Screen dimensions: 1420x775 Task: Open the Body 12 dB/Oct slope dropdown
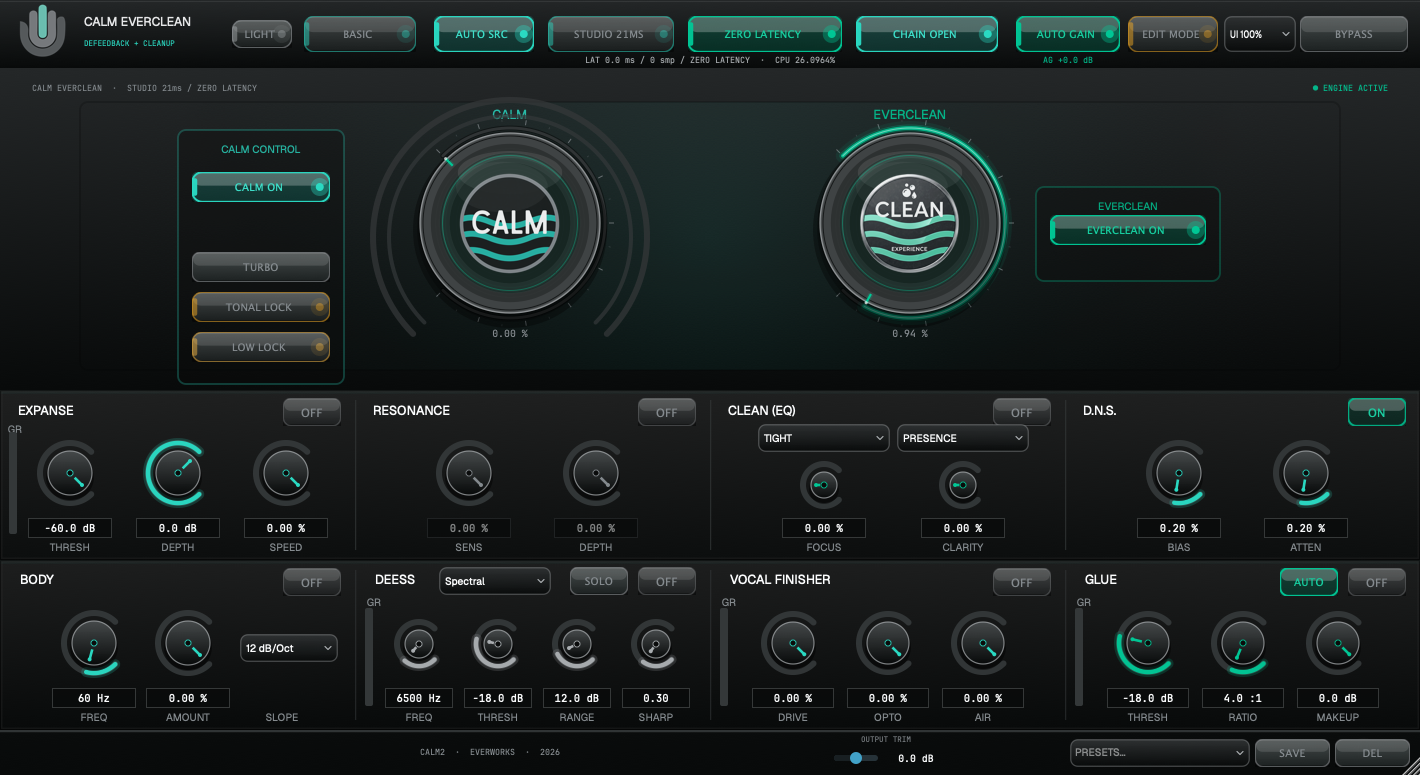point(289,648)
